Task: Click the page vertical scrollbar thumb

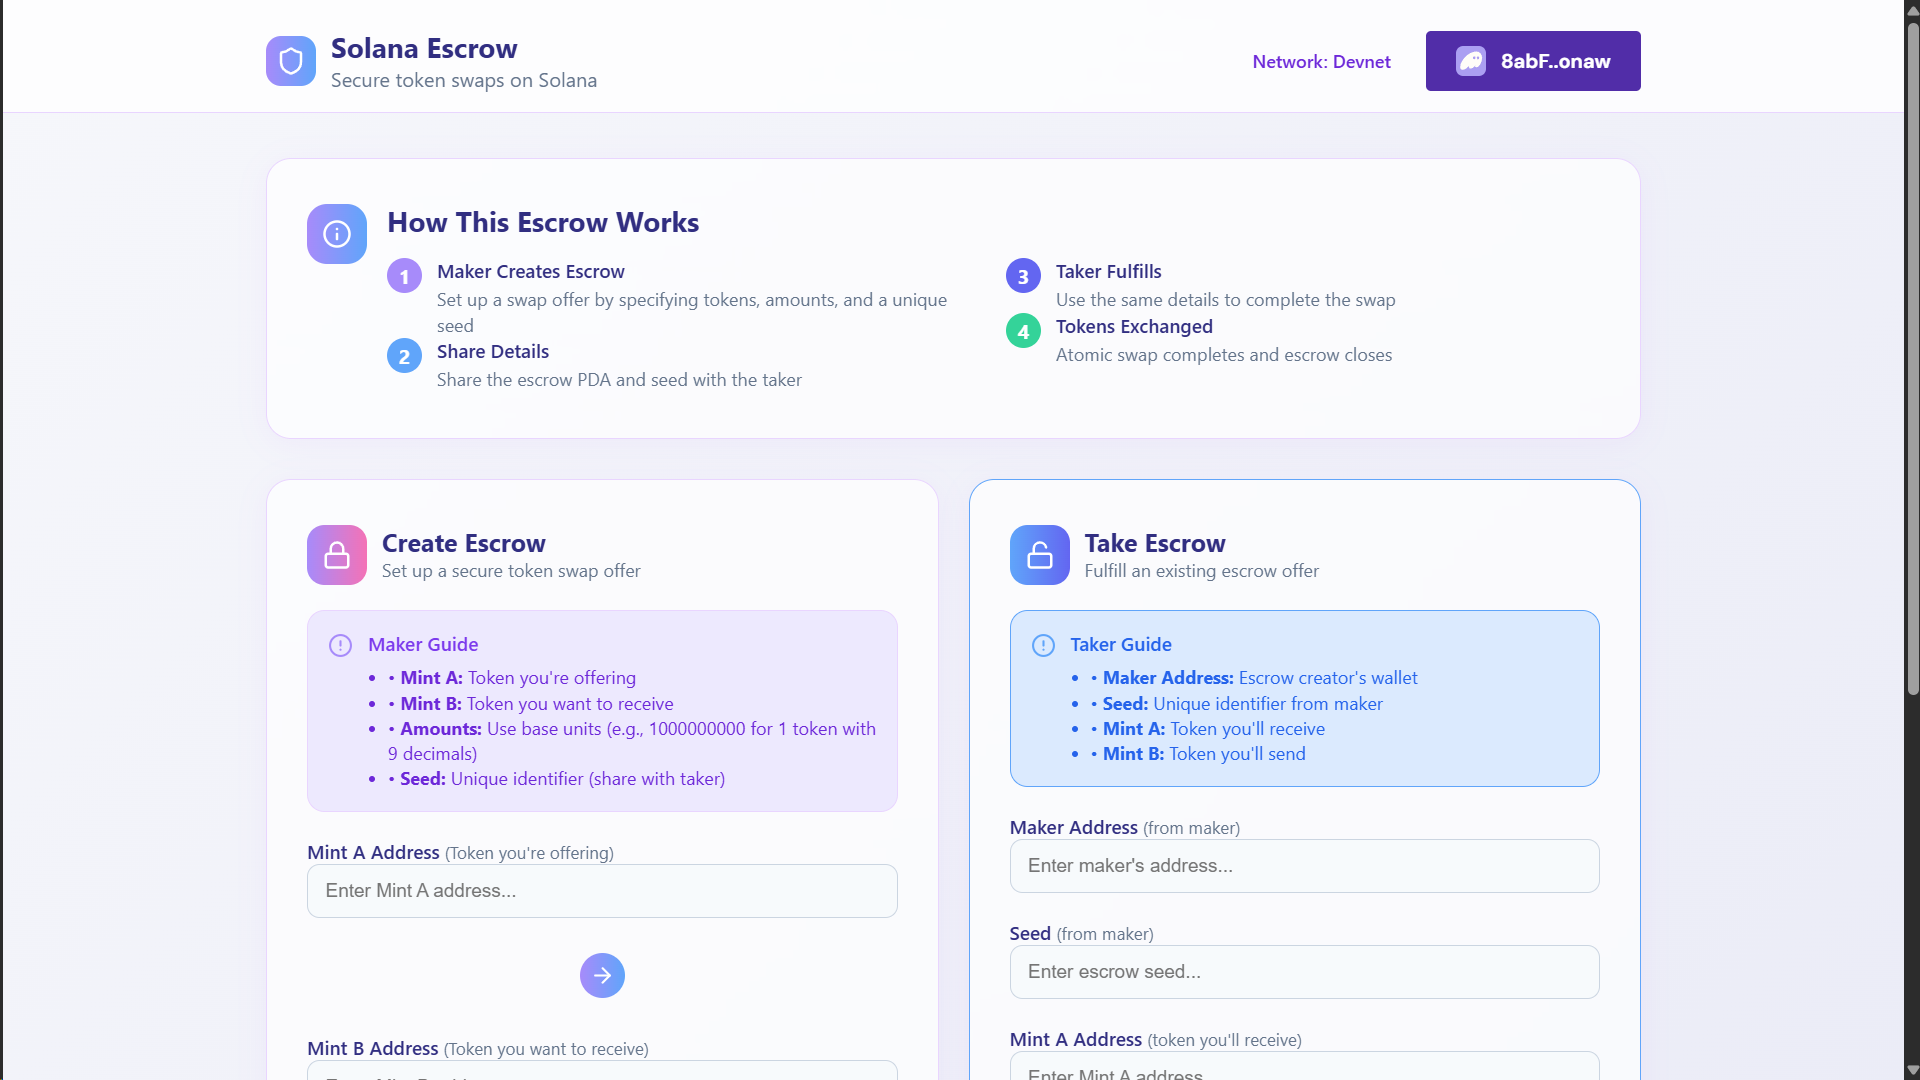Action: tap(1912, 357)
